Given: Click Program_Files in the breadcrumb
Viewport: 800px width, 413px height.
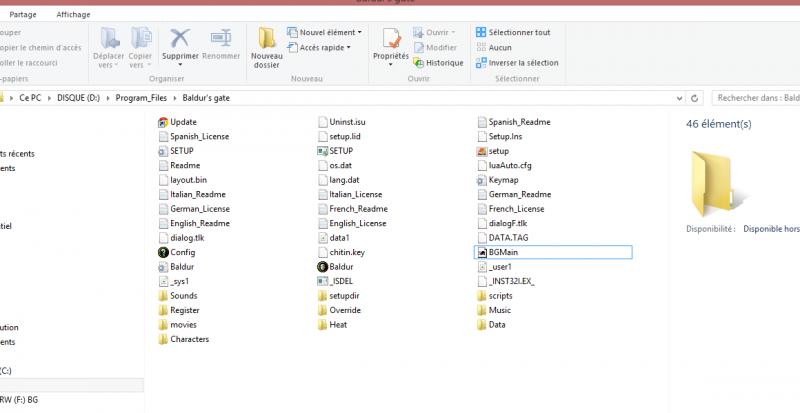Looking at the screenshot, I should point(141,98).
